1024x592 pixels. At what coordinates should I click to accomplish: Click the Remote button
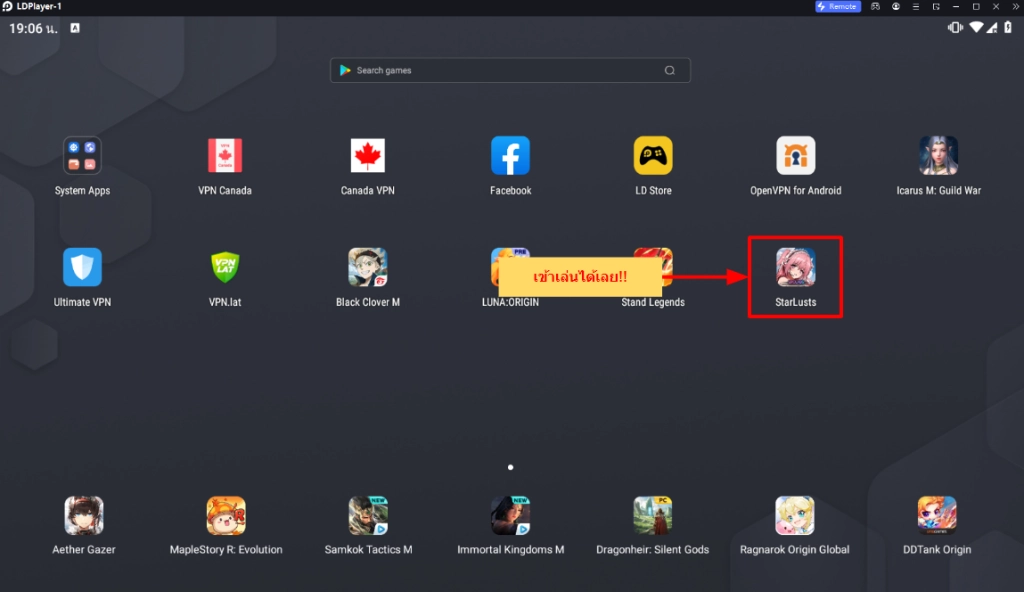pyautogui.click(x=838, y=7)
